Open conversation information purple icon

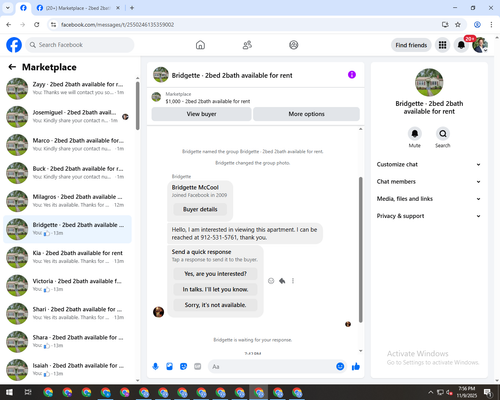click(x=352, y=75)
